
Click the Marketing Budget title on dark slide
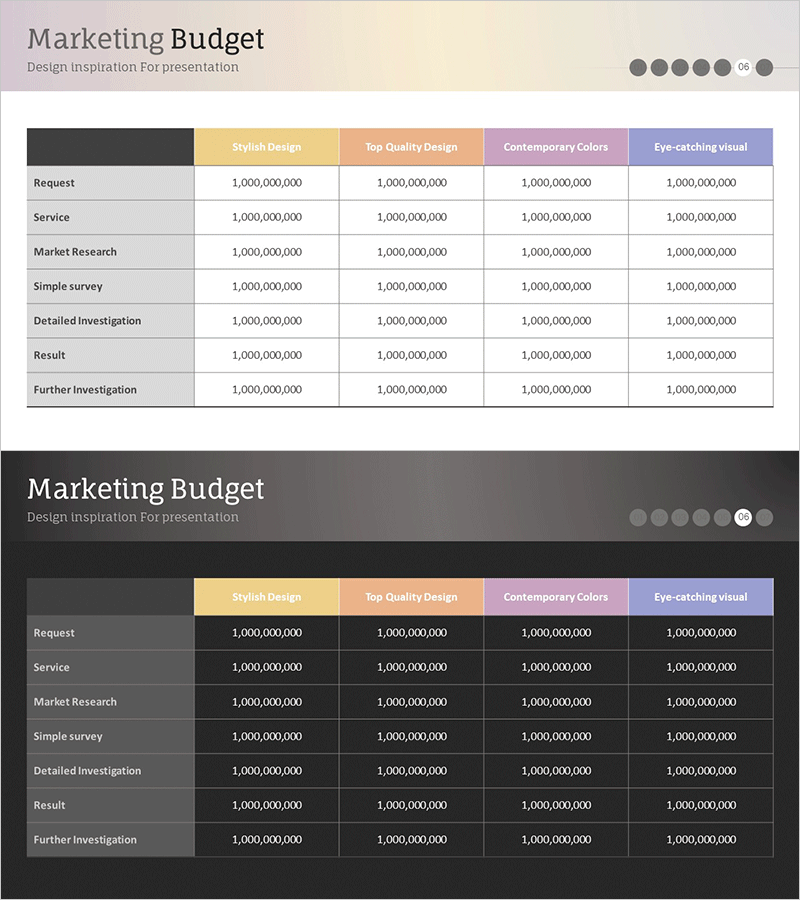coord(146,489)
